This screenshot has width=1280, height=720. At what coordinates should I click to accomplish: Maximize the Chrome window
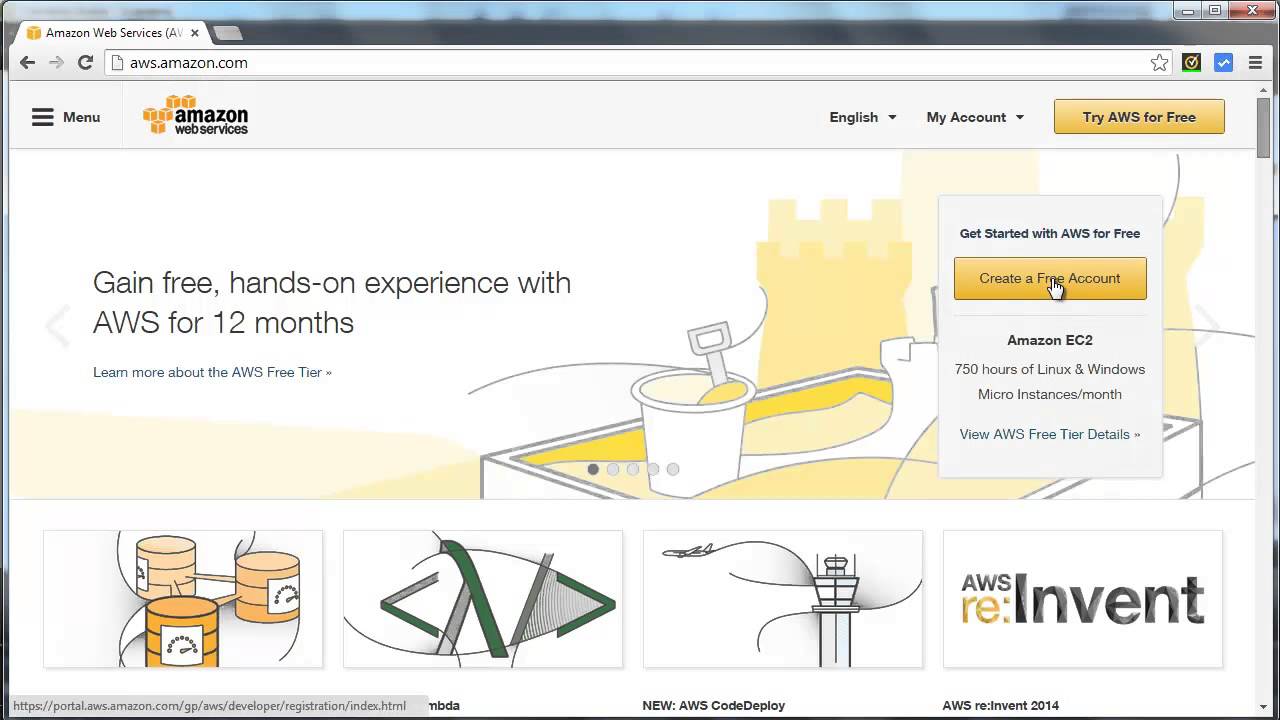(1215, 10)
